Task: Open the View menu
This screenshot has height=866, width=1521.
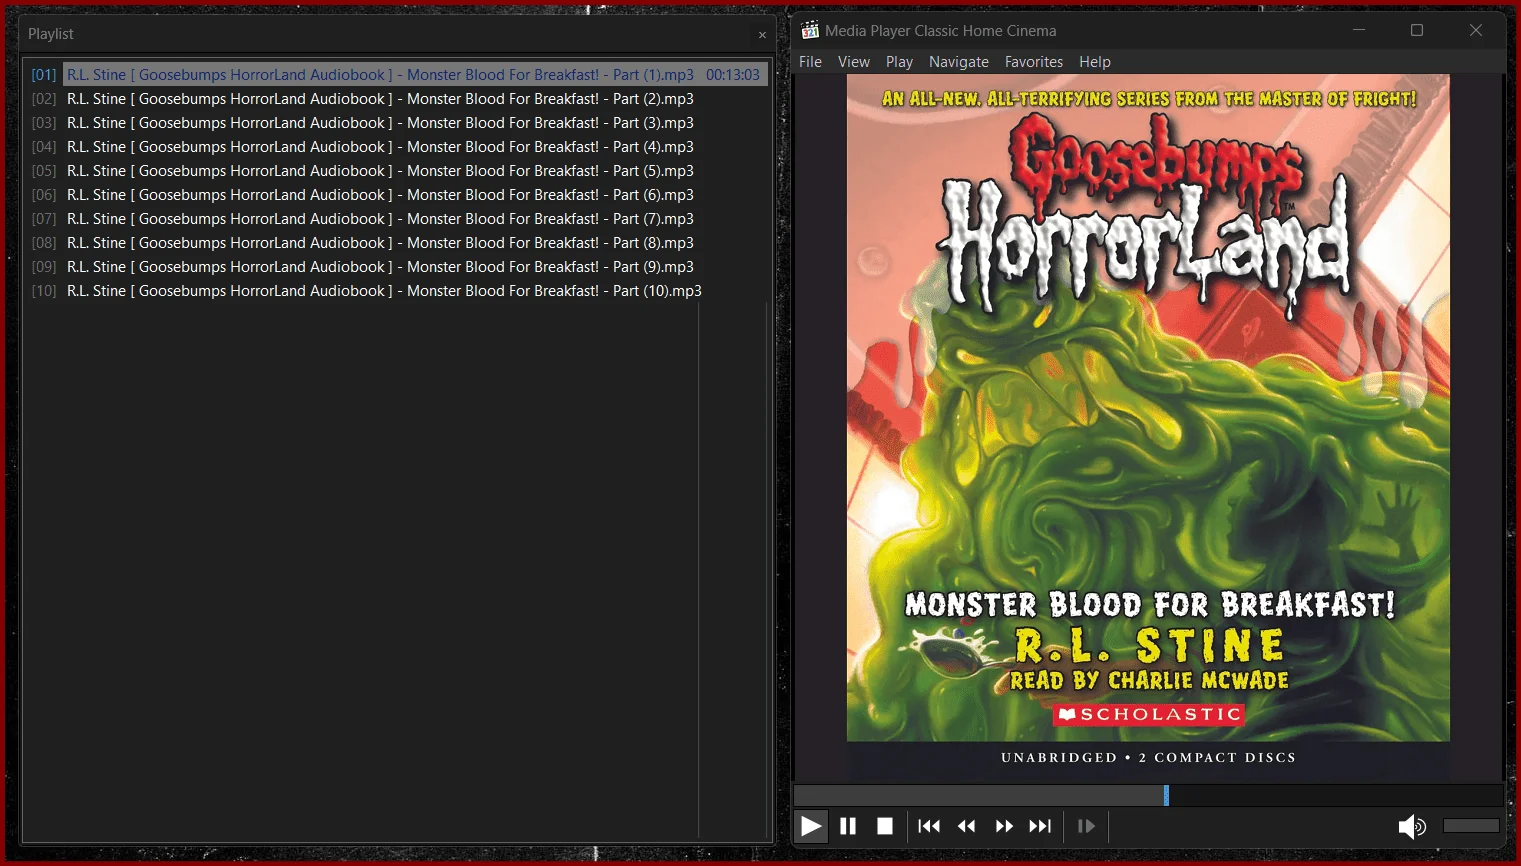Action: click(854, 62)
